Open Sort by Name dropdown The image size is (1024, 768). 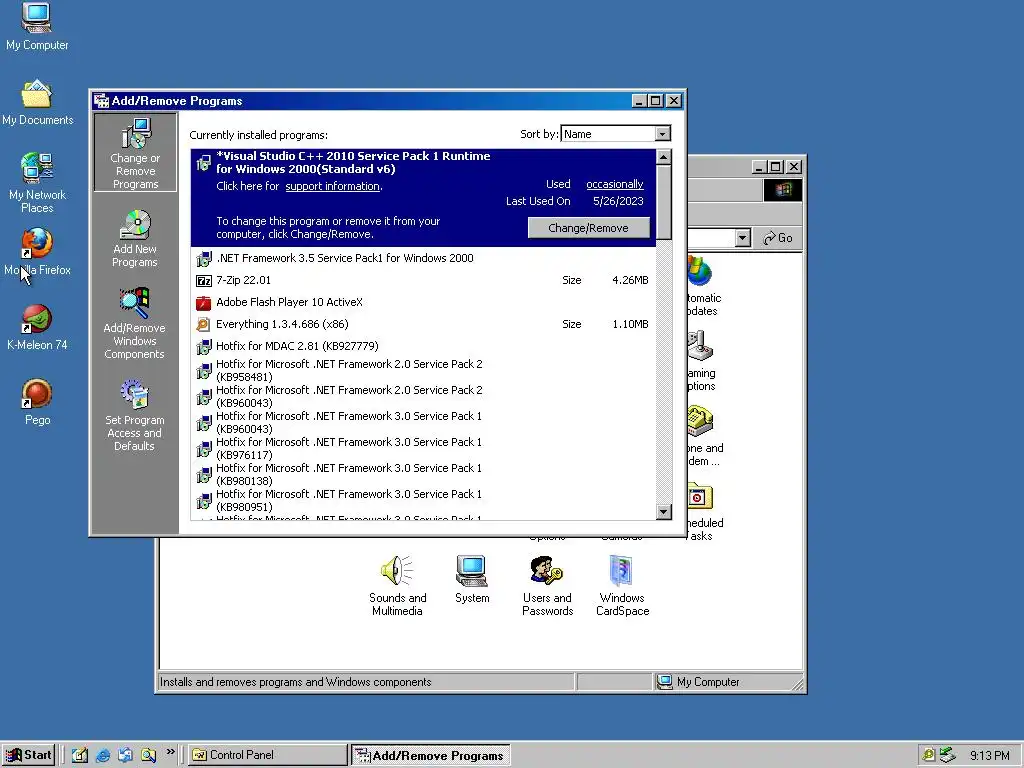point(662,134)
